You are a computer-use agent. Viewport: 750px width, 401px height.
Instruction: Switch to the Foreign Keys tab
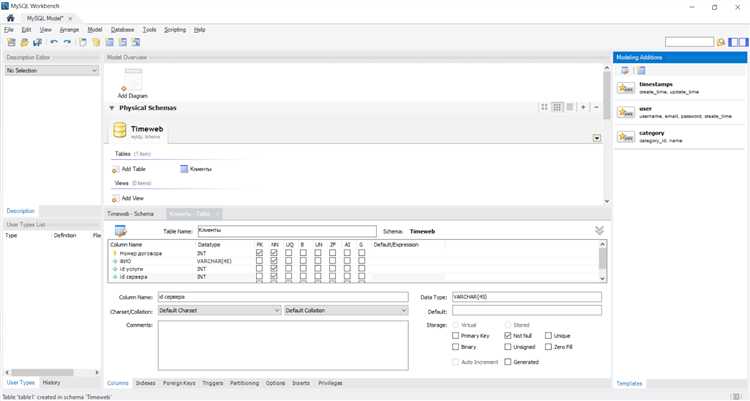pyautogui.click(x=179, y=383)
